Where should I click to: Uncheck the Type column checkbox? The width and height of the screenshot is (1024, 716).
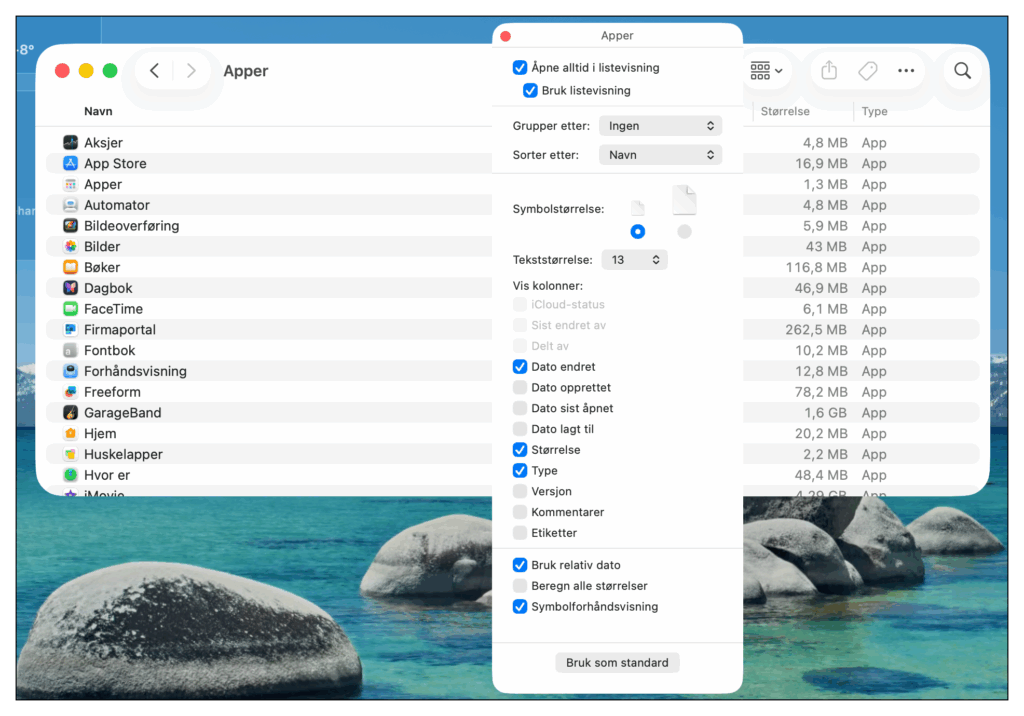pos(520,470)
